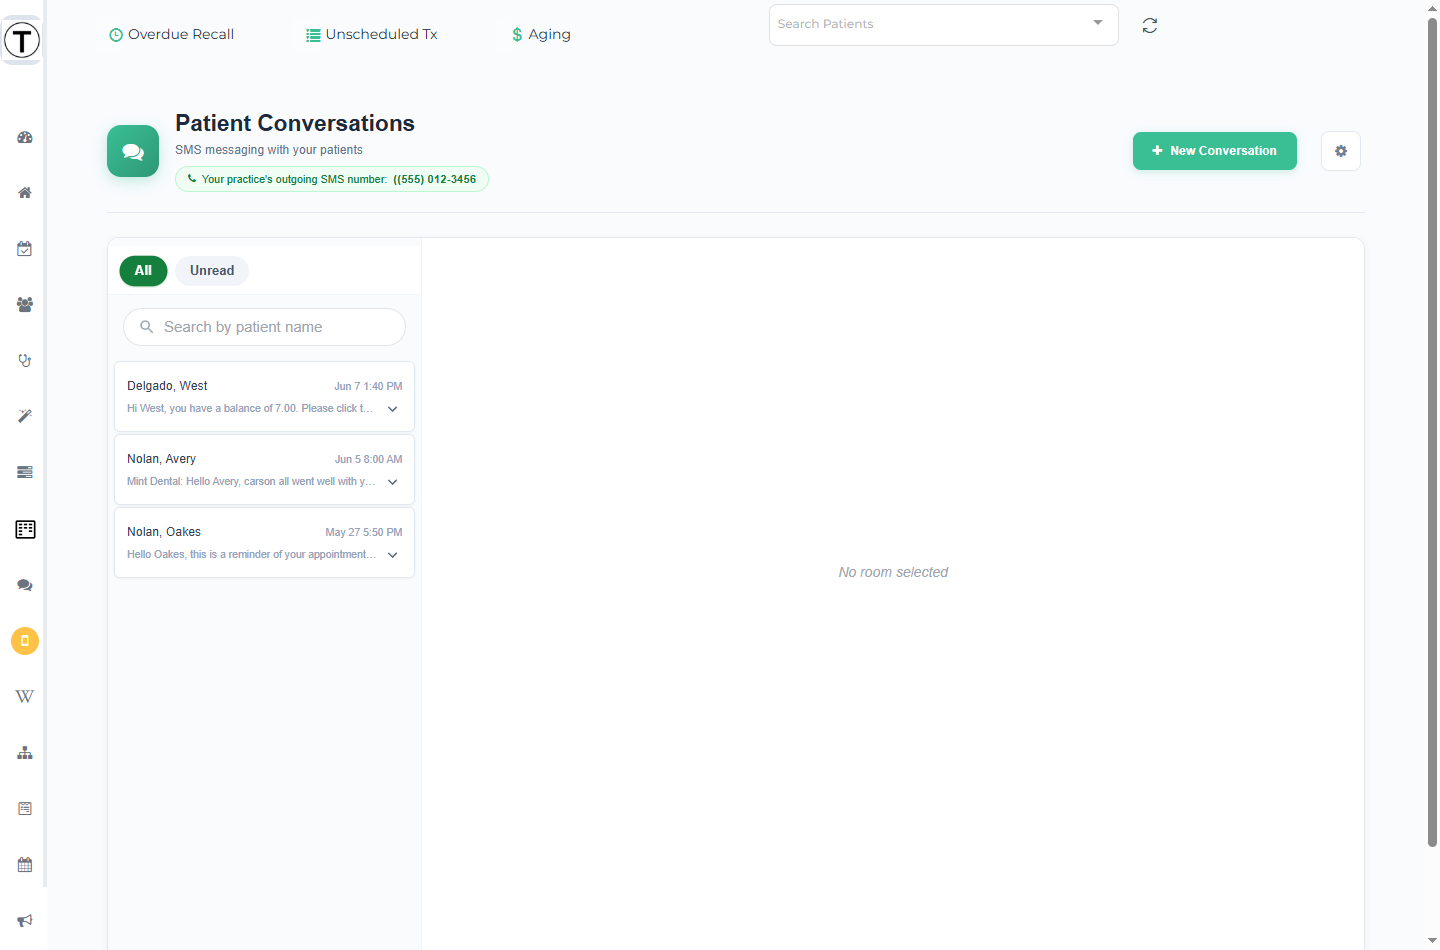
Task: Open the Overdue Recall shortcut
Action: [x=171, y=34]
